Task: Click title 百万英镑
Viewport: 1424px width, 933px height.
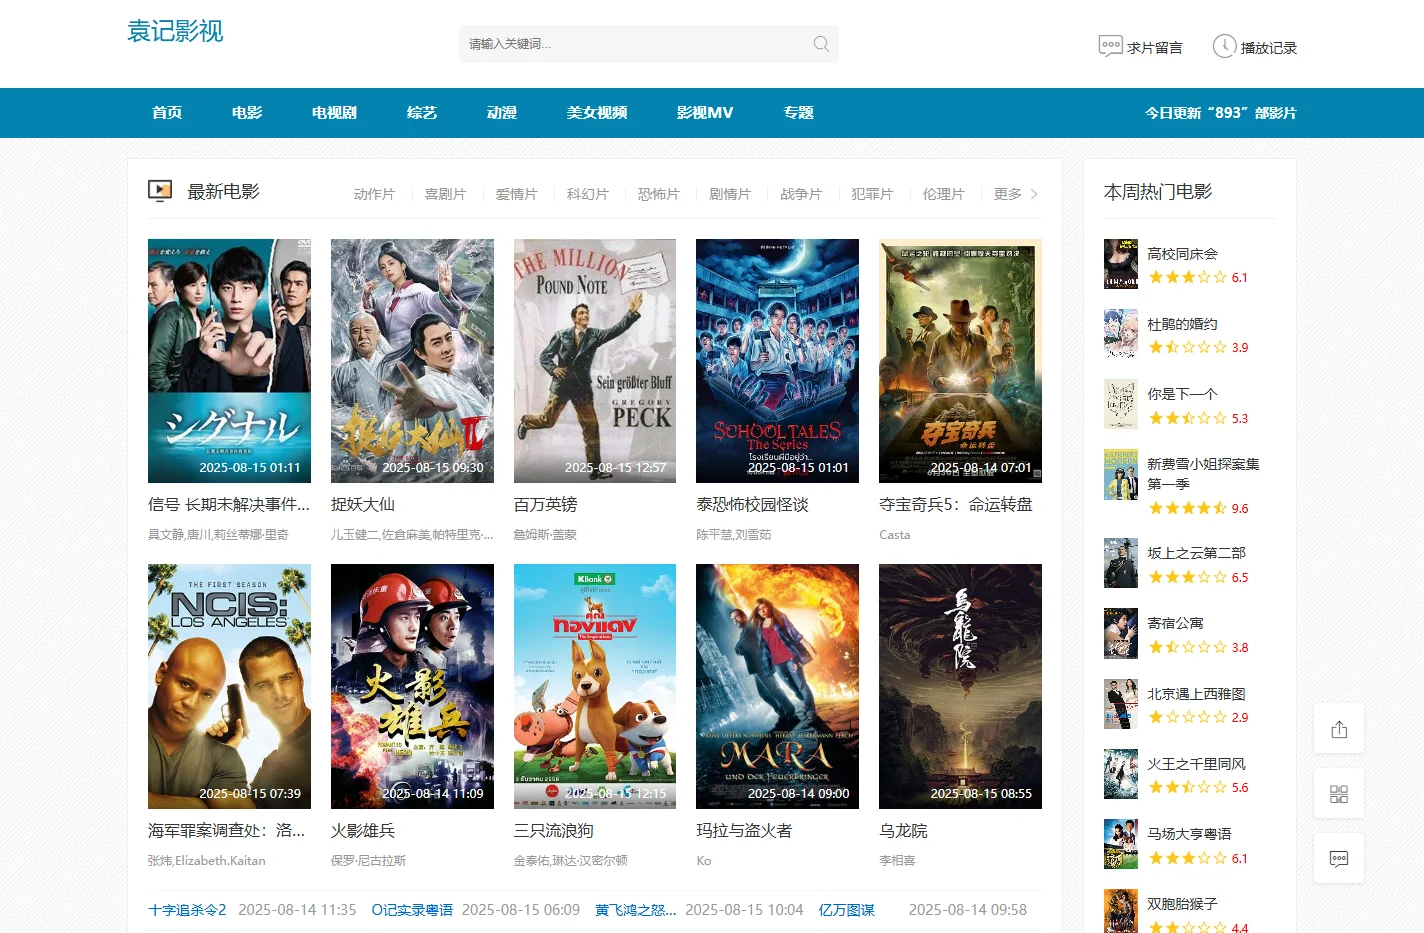Action: tap(546, 505)
